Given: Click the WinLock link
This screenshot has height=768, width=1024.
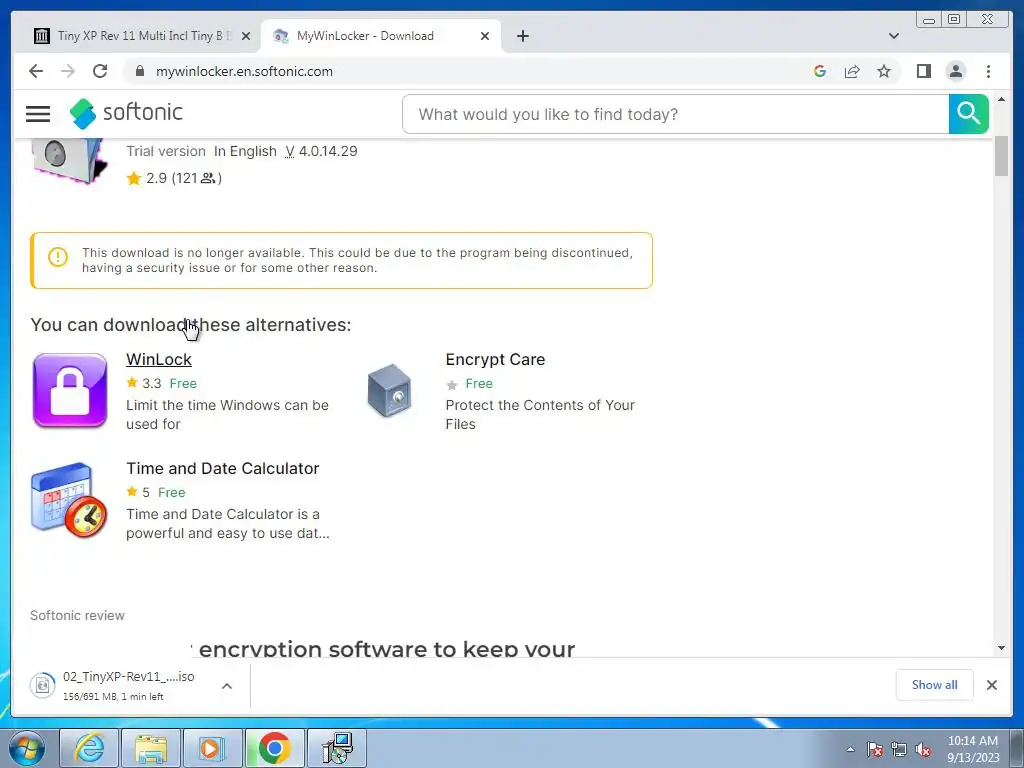Looking at the screenshot, I should tap(159, 359).
